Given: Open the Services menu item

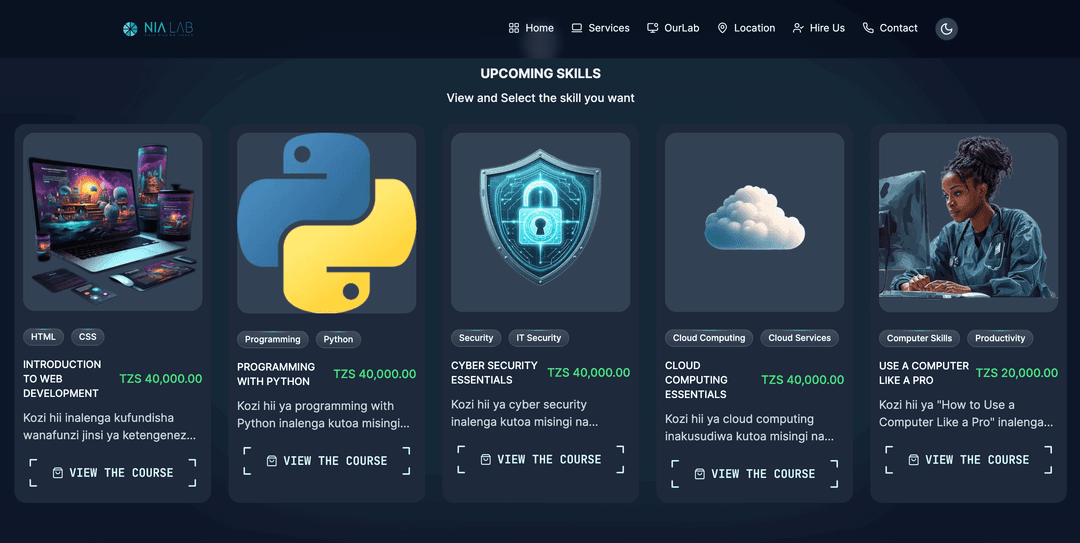Looking at the screenshot, I should (x=600, y=28).
